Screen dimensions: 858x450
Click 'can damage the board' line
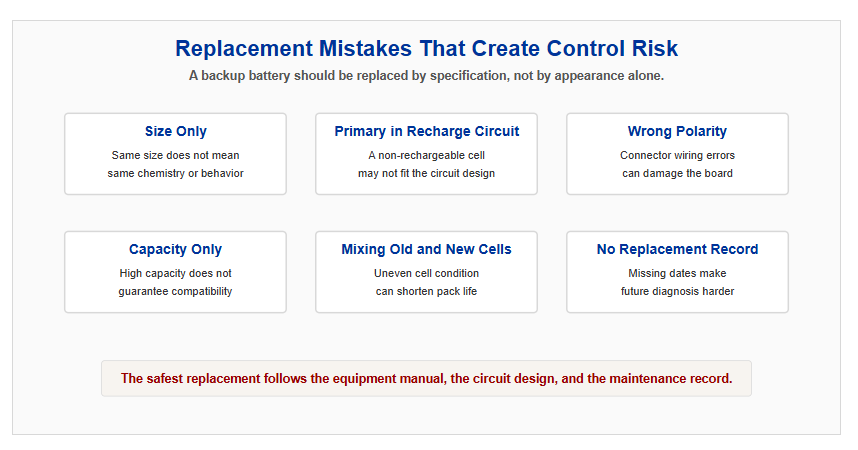point(677,174)
